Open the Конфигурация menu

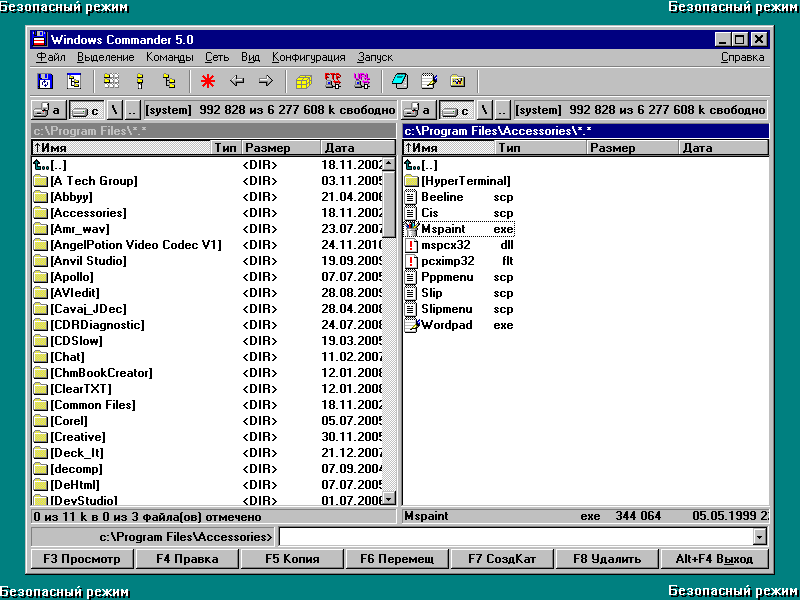[309, 57]
